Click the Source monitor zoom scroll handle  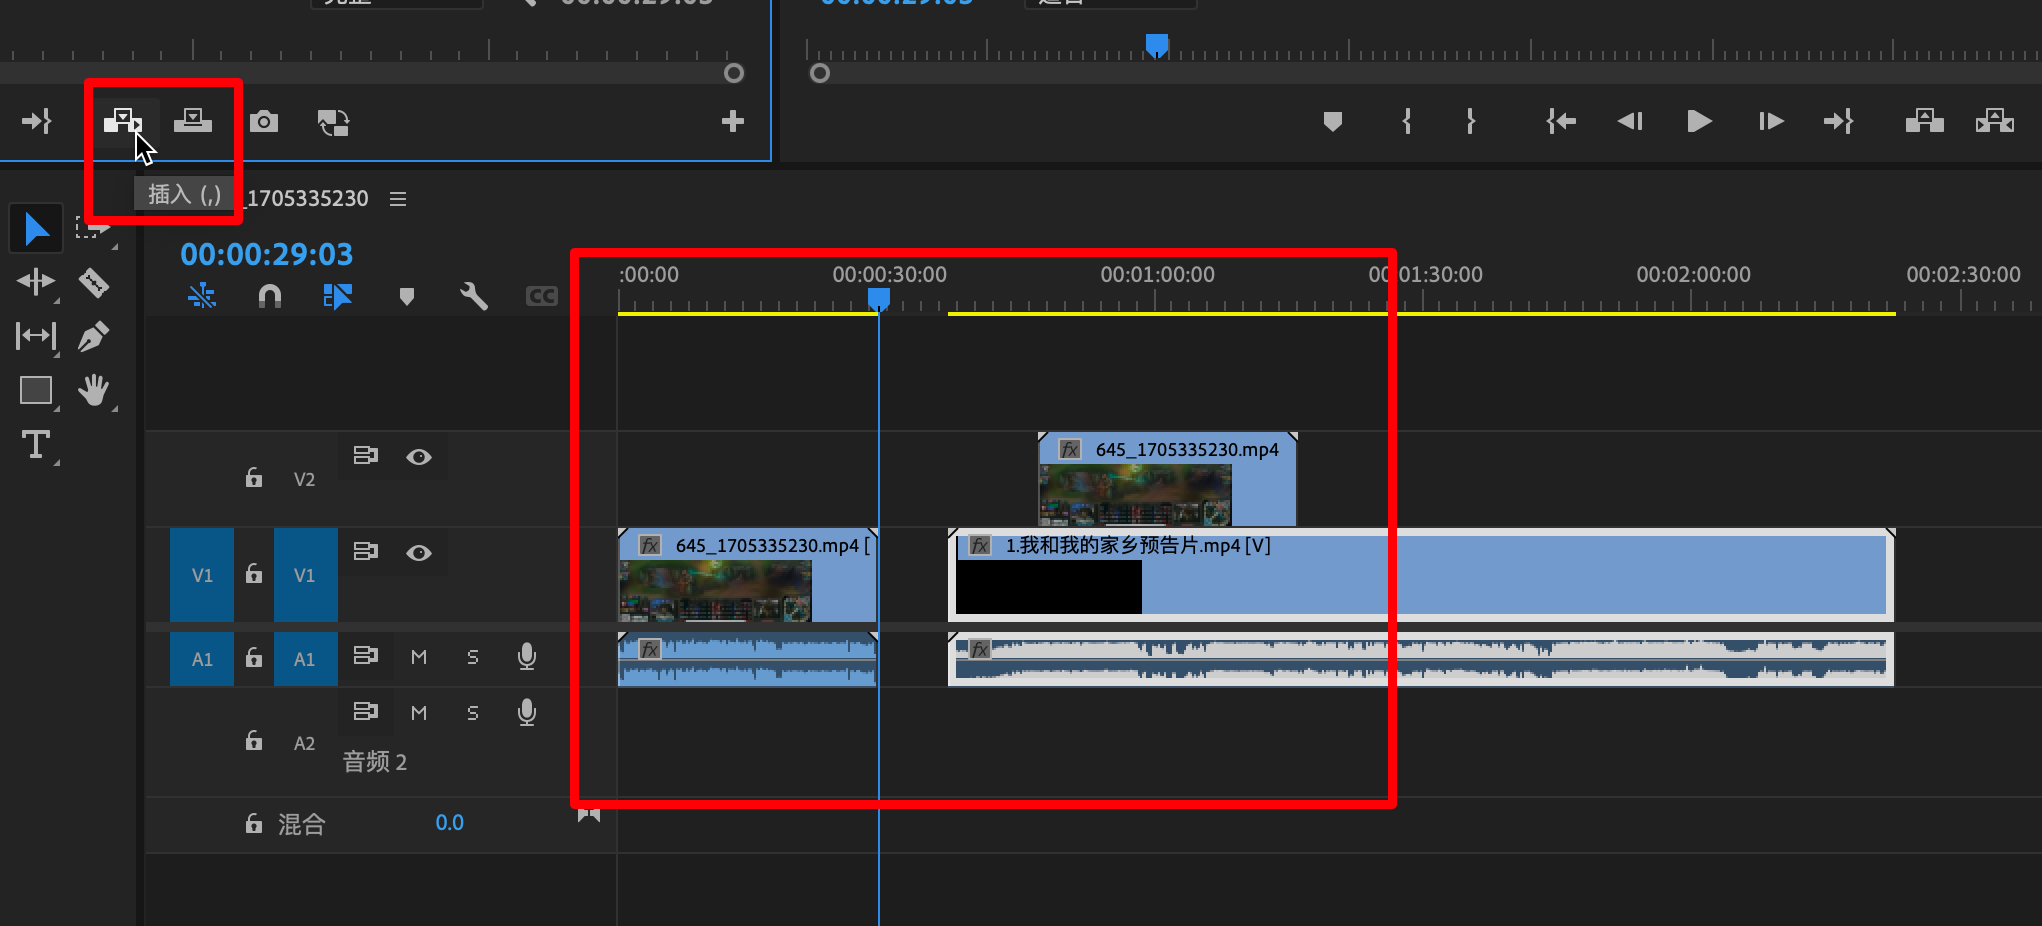click(x=734, y=73)
